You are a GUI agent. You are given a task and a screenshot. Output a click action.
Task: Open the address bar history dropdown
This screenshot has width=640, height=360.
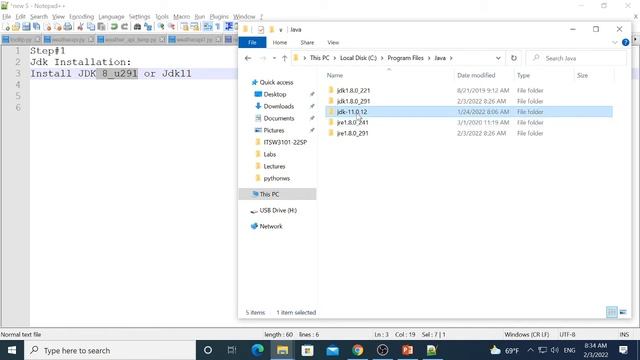tap(498, 58)
